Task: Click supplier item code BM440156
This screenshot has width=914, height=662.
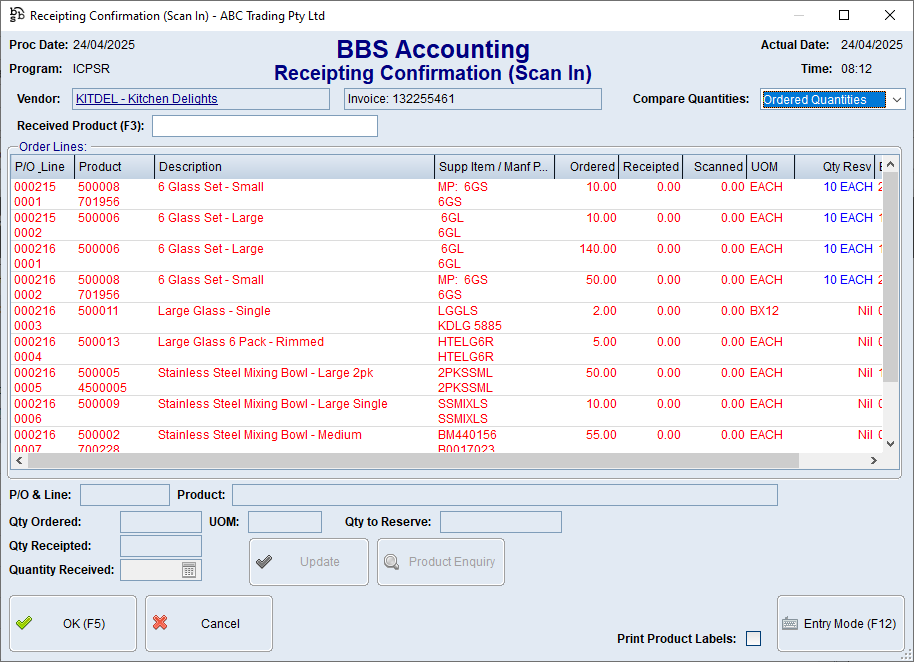Action: click(467, 435)
